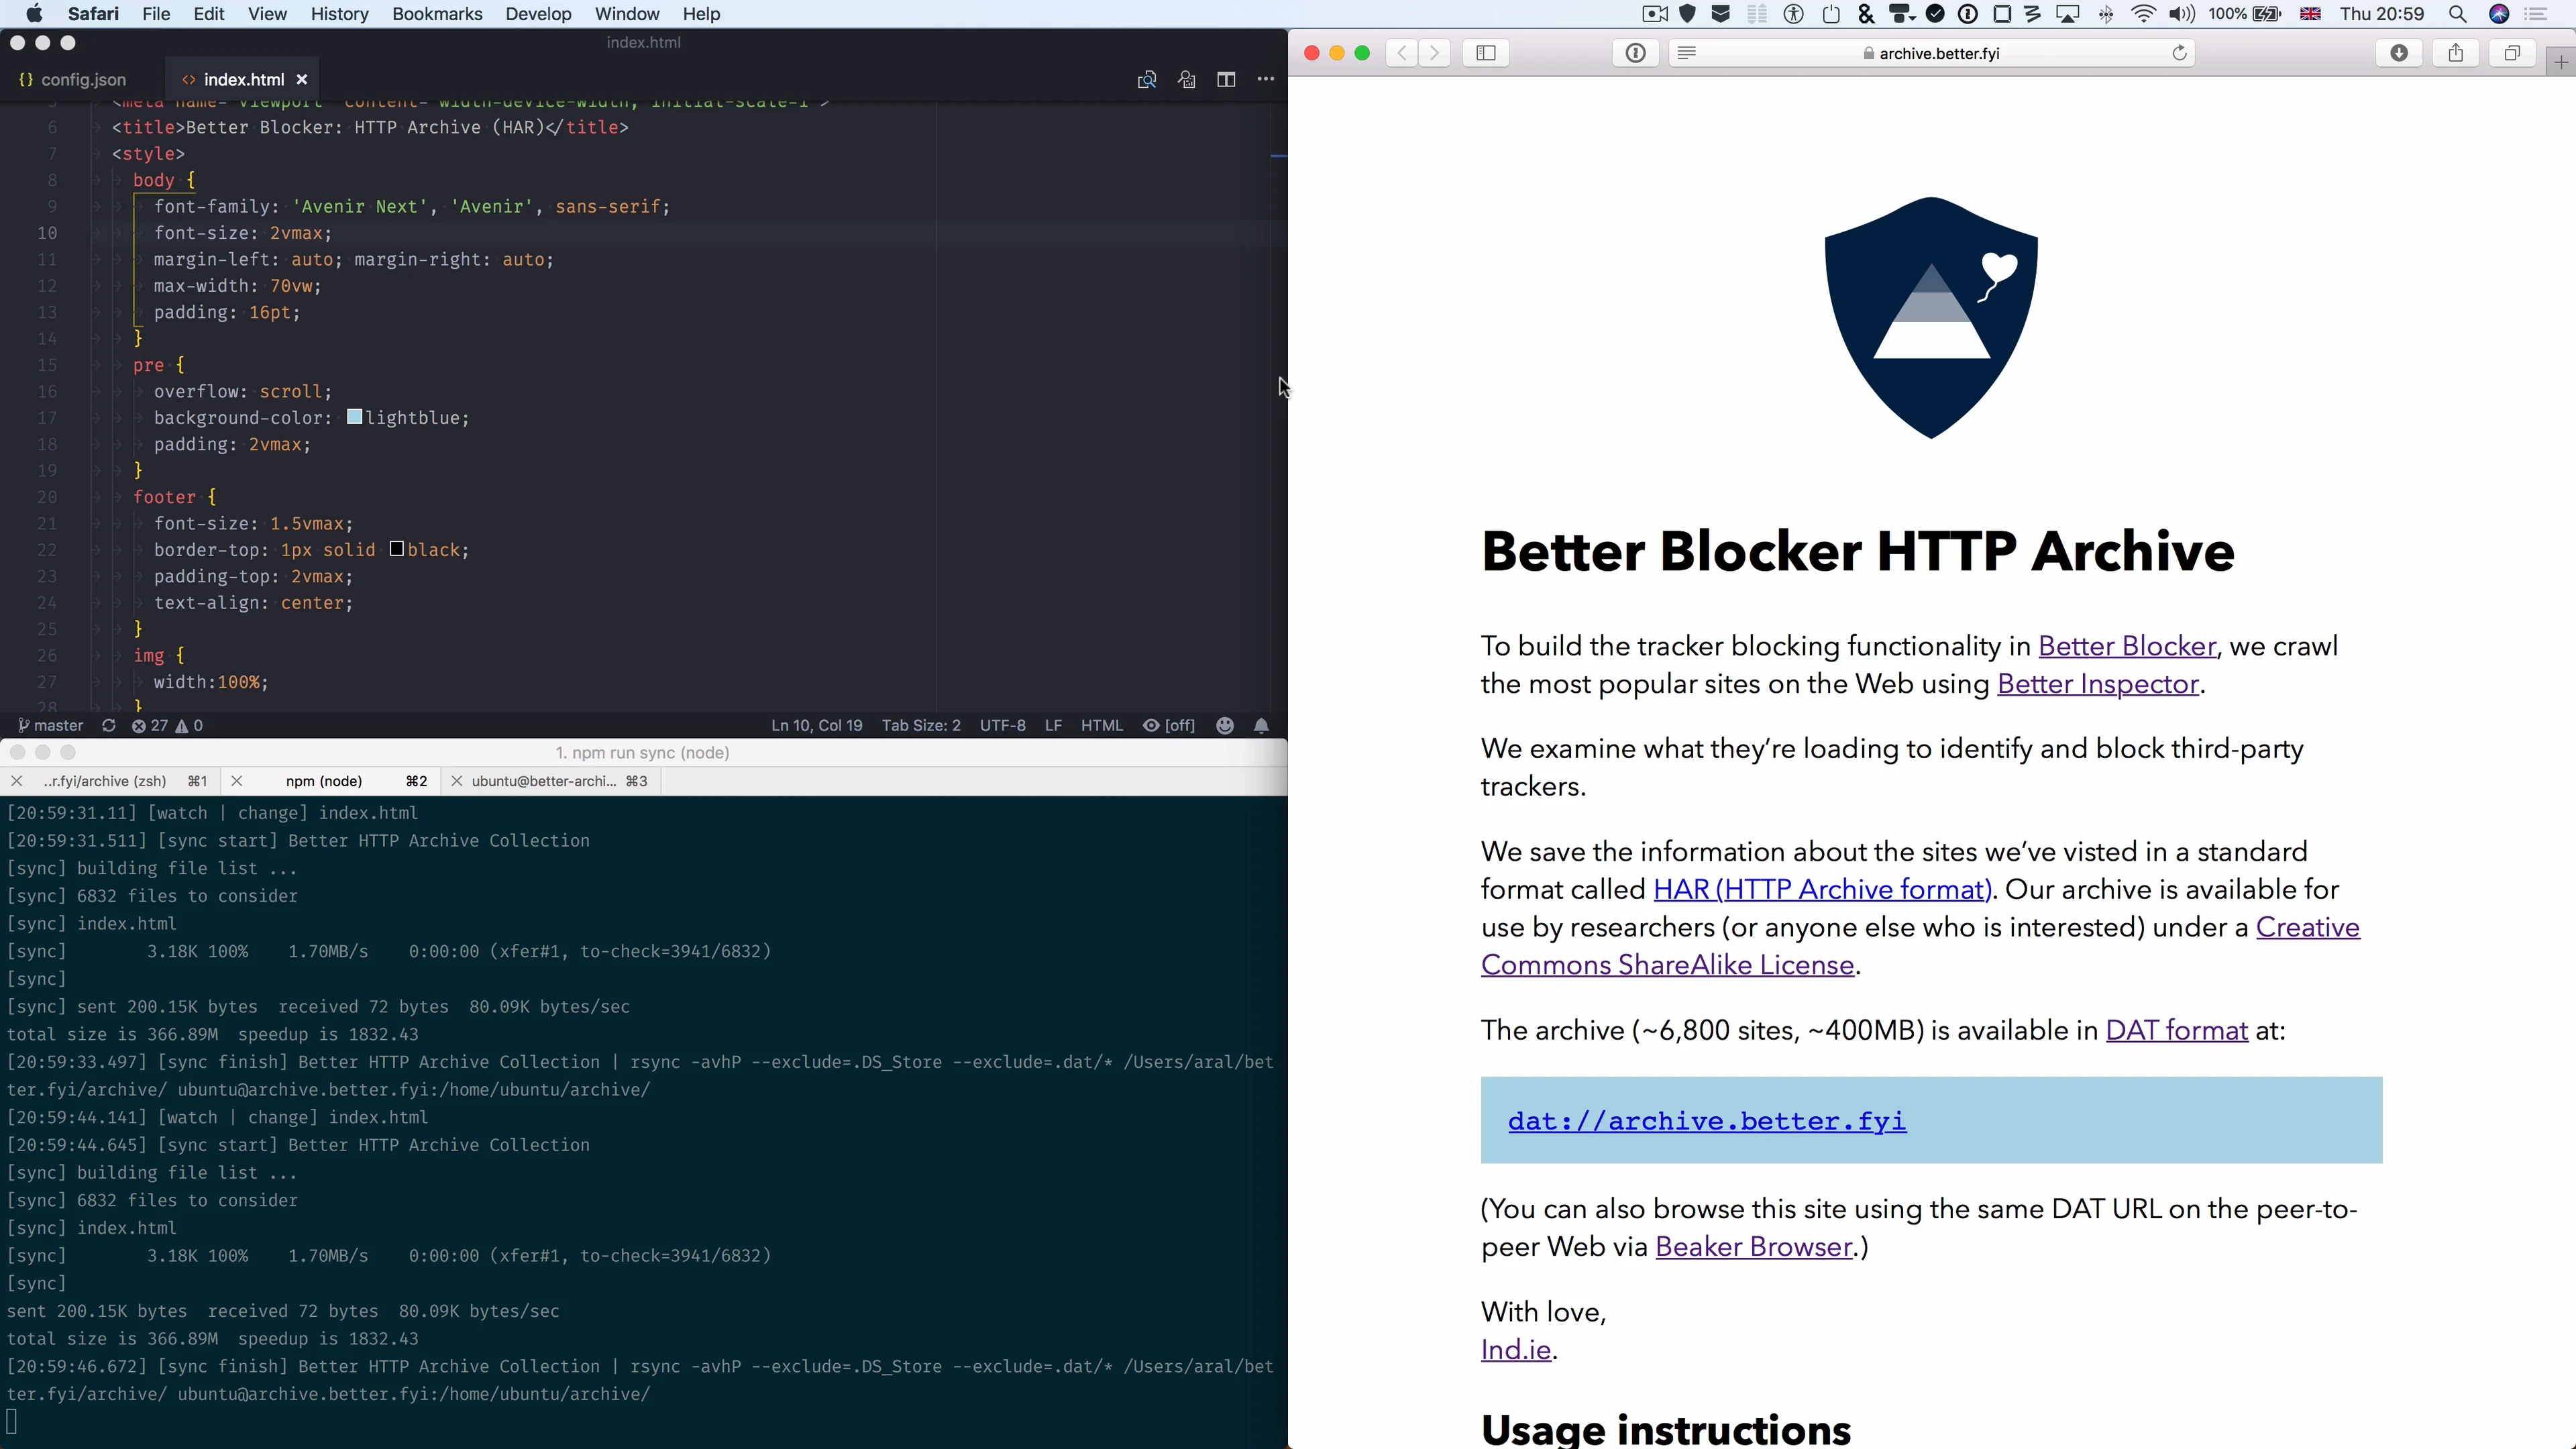Image resolution: width=2576 pixels, height=1449 pixels.
Task: Toggle Safari sidebar
Action: point(1486,53)
